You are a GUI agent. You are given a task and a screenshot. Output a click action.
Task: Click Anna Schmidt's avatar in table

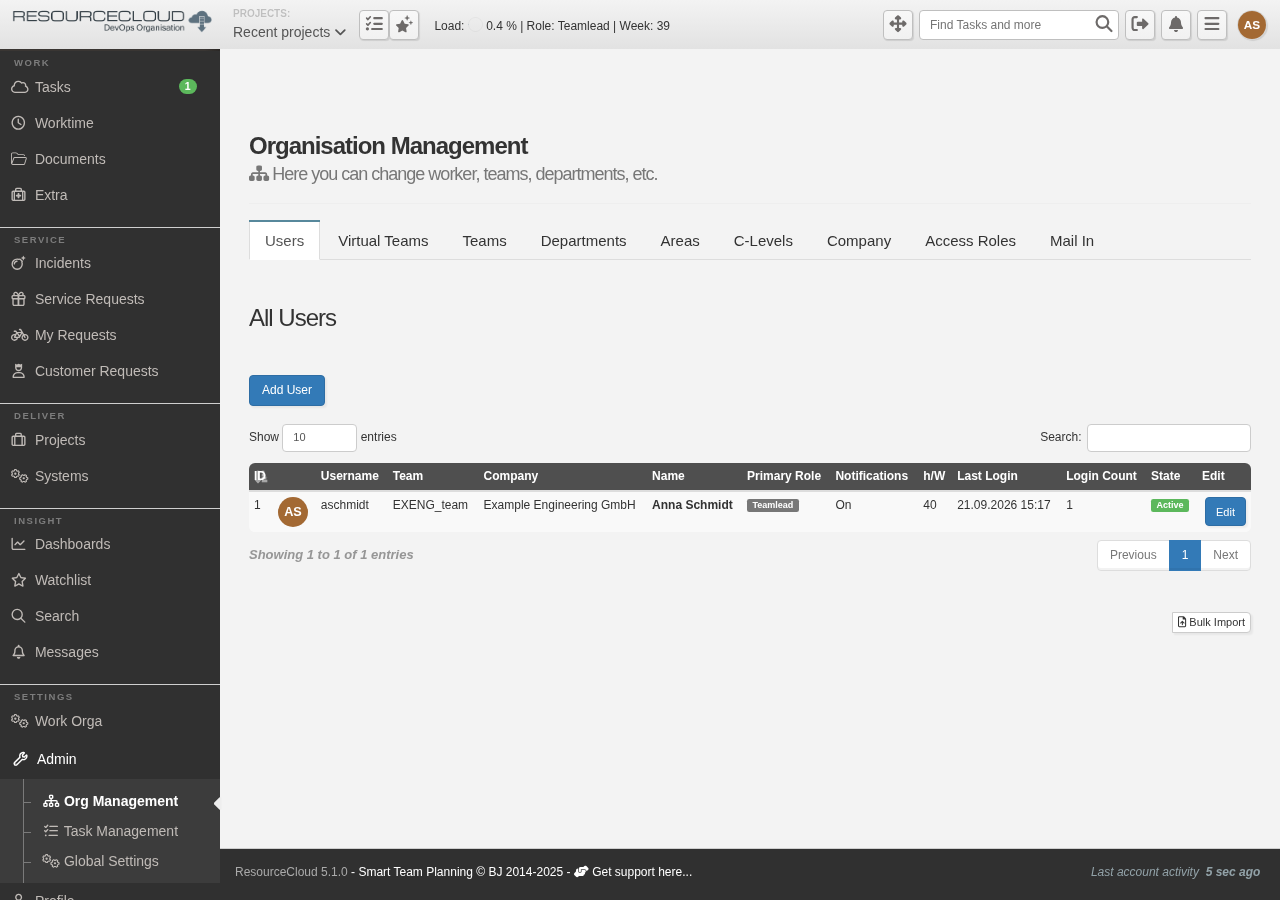click(293, 512)
